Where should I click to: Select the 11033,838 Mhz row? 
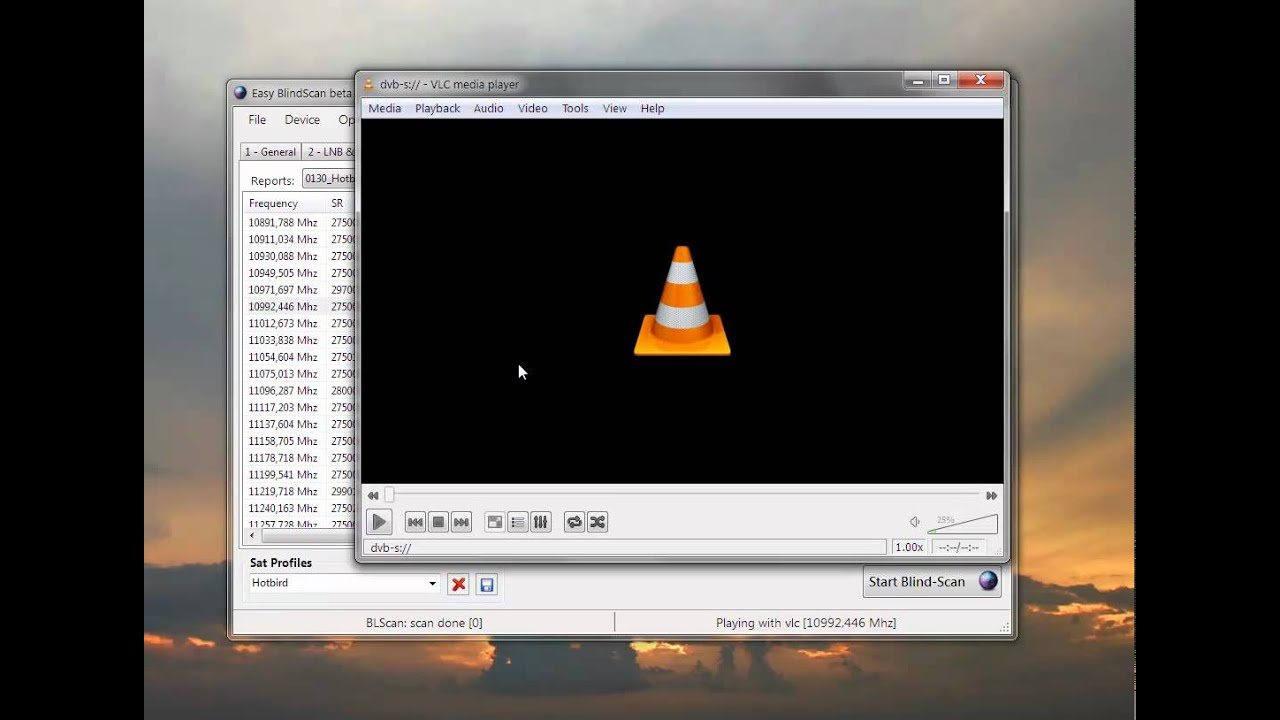[x=300, y=340]
